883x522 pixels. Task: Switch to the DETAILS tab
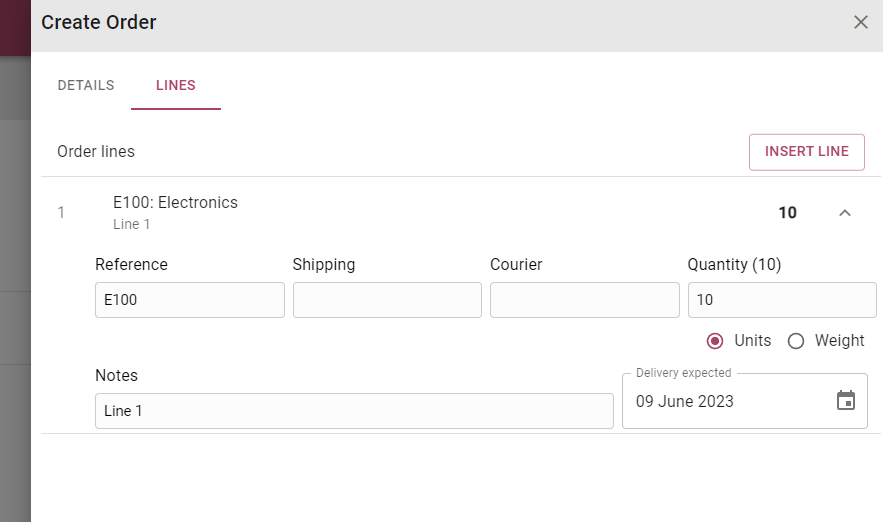pyautogui.click(x=86, y=86)
